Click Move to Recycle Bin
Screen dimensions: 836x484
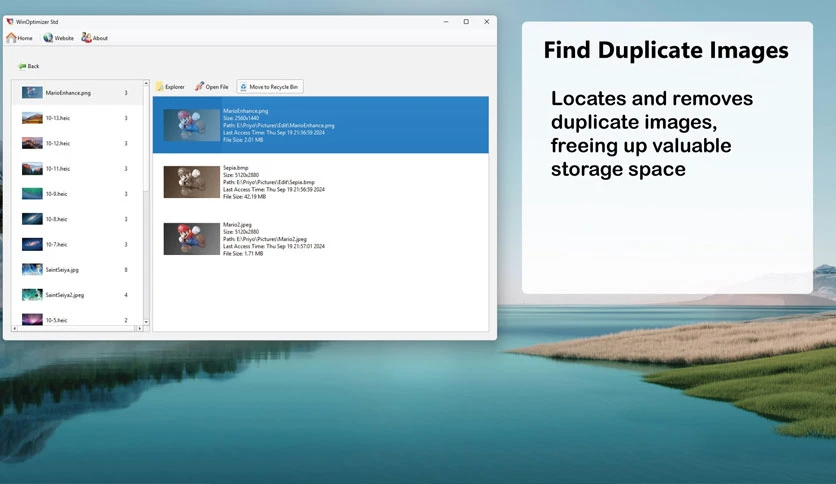pyautogui.click(x=270, y=87)
